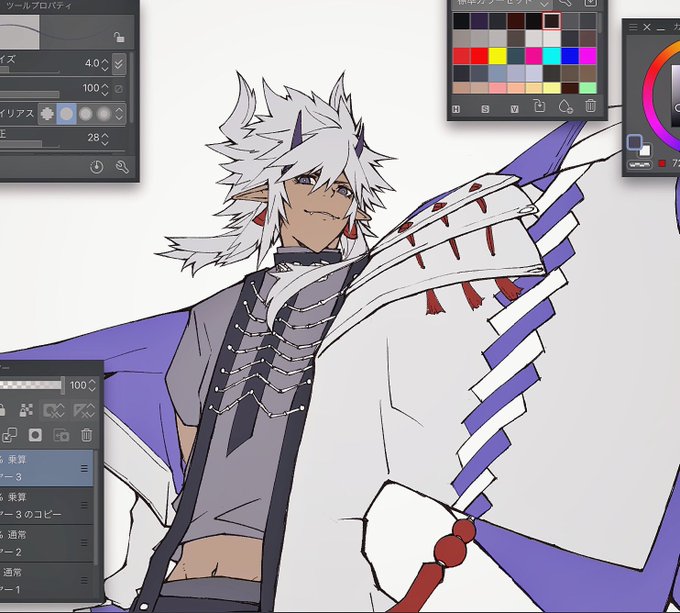Image resolution: width=680 pixels, height=613 pixels.
Task: Select the main drawing color box
Action: pyautogui.click(x=634, y=142)
